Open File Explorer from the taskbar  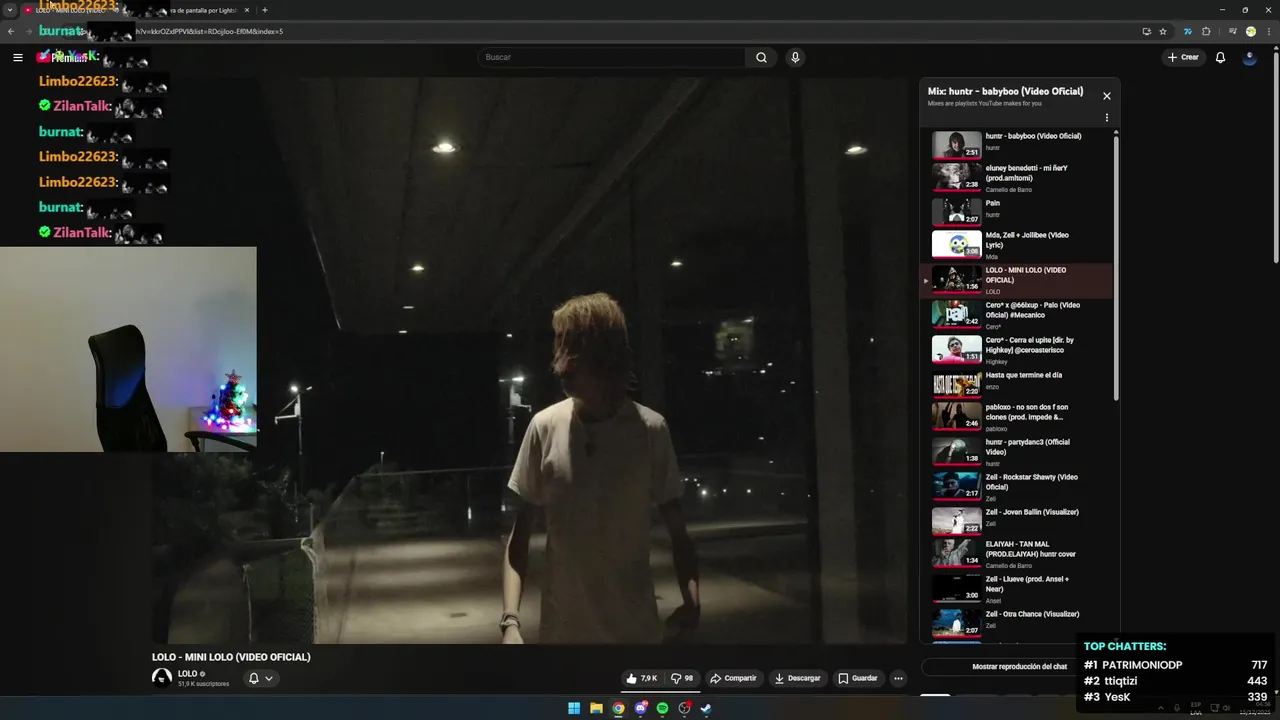tap(596, 708)
